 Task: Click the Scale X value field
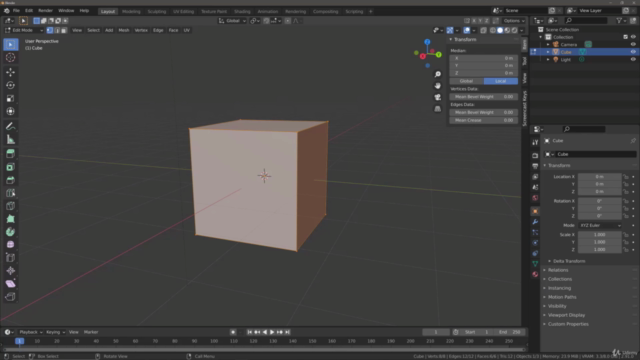(600, 235)
